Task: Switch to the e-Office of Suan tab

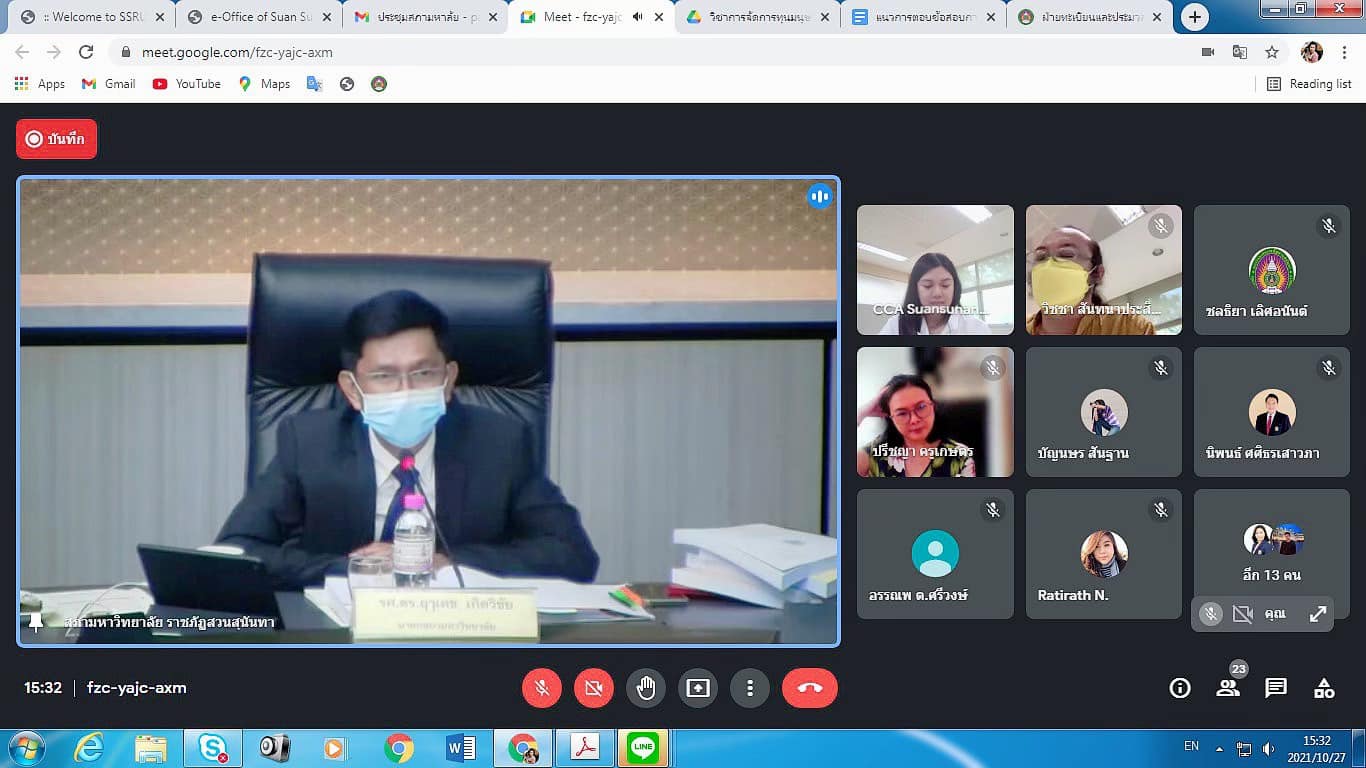Action: coord(260,17)
